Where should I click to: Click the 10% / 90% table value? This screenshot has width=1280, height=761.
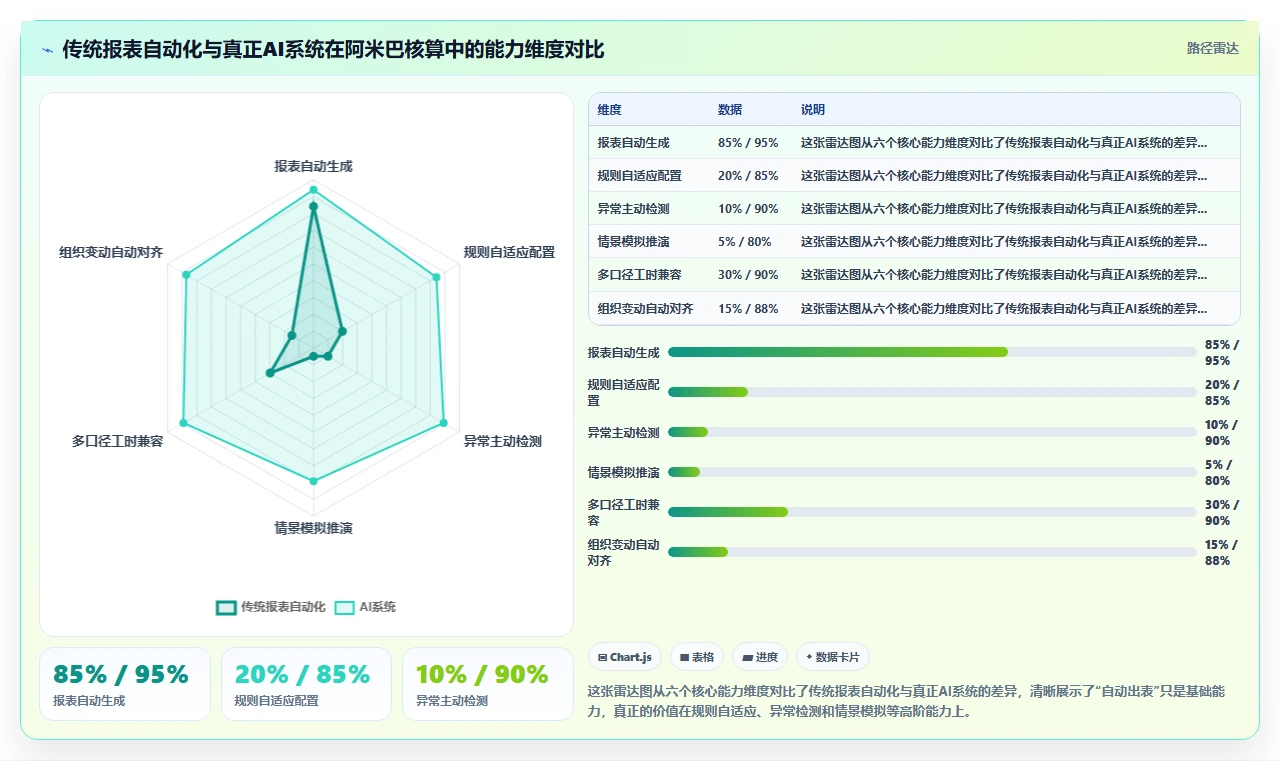[x=748, y=209]
